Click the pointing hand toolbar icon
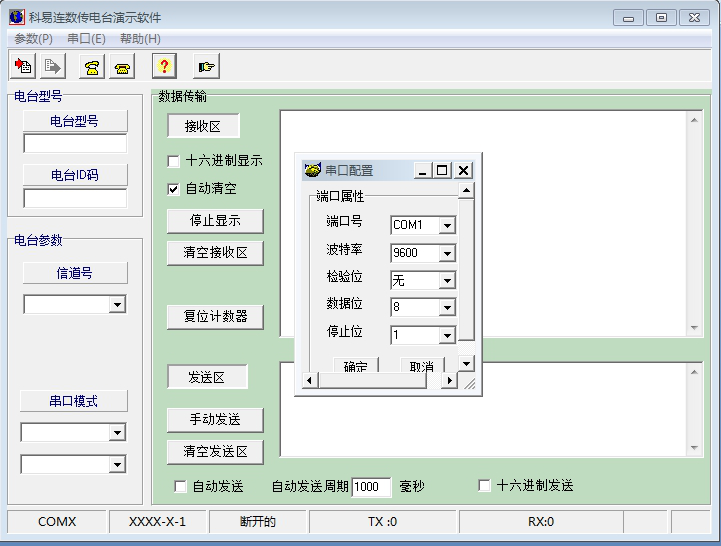 (x=206, y=67)
